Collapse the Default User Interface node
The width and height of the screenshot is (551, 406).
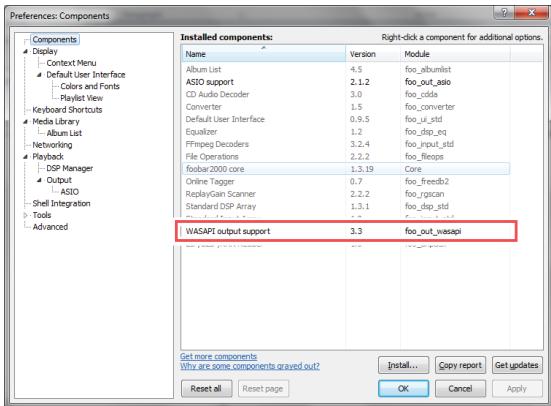pos(39,75)
